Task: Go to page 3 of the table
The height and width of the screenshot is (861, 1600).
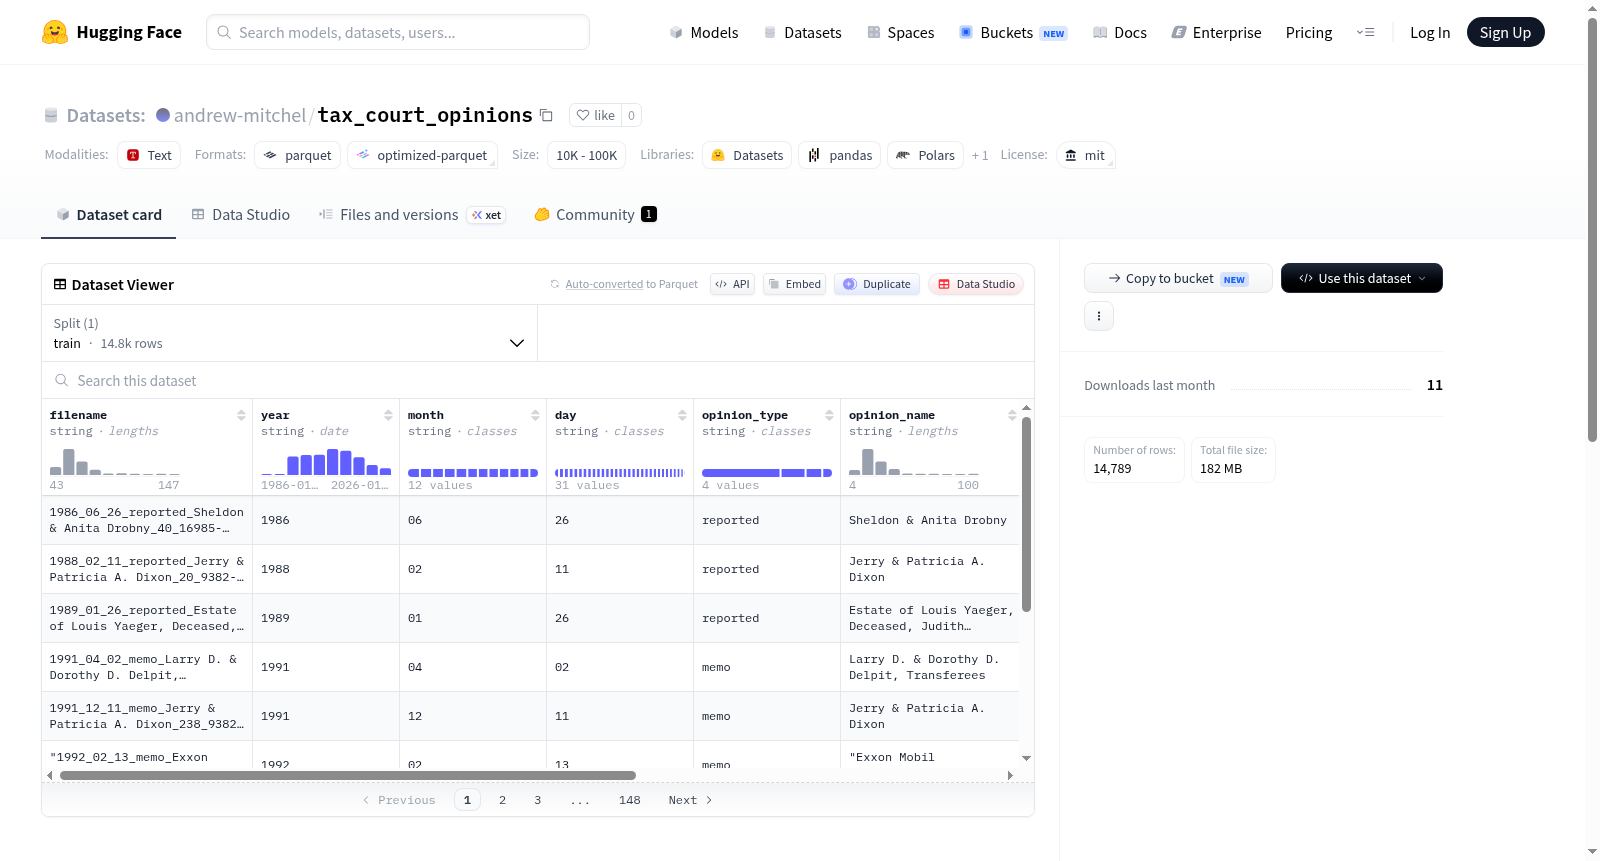Action: point(538,800)
